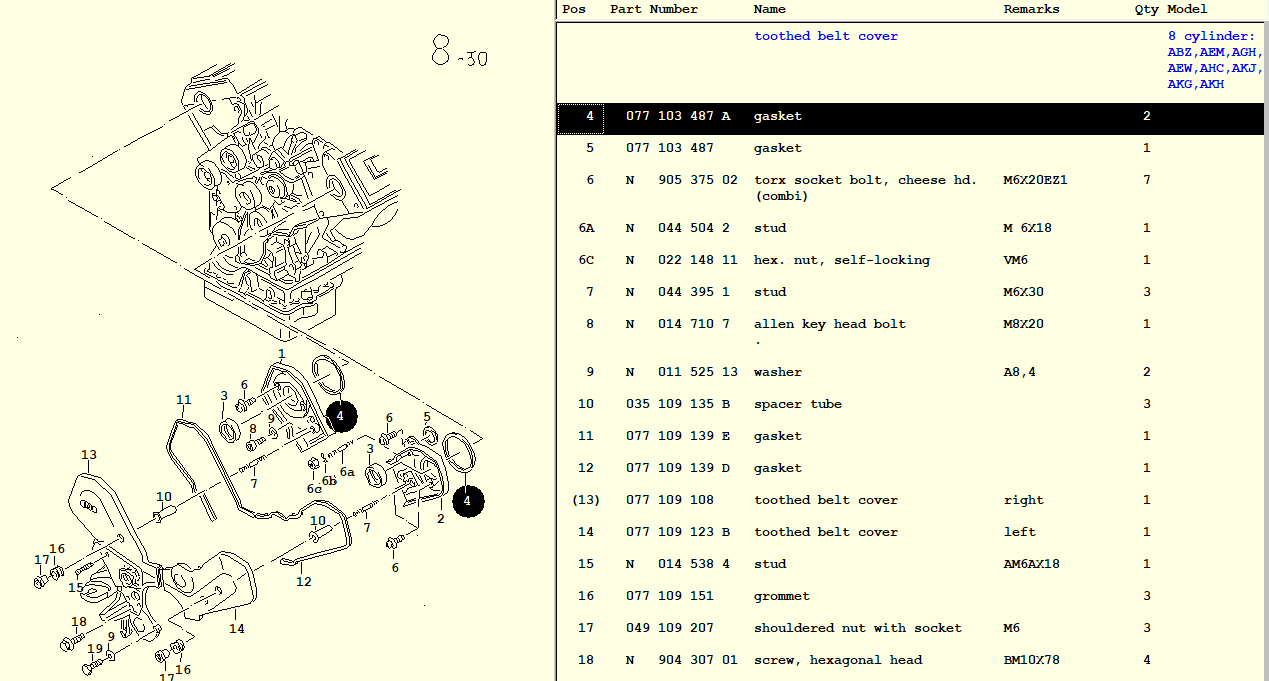
Task: Select callout number 14 in the diagram
Action: click(x=236, y=629)
